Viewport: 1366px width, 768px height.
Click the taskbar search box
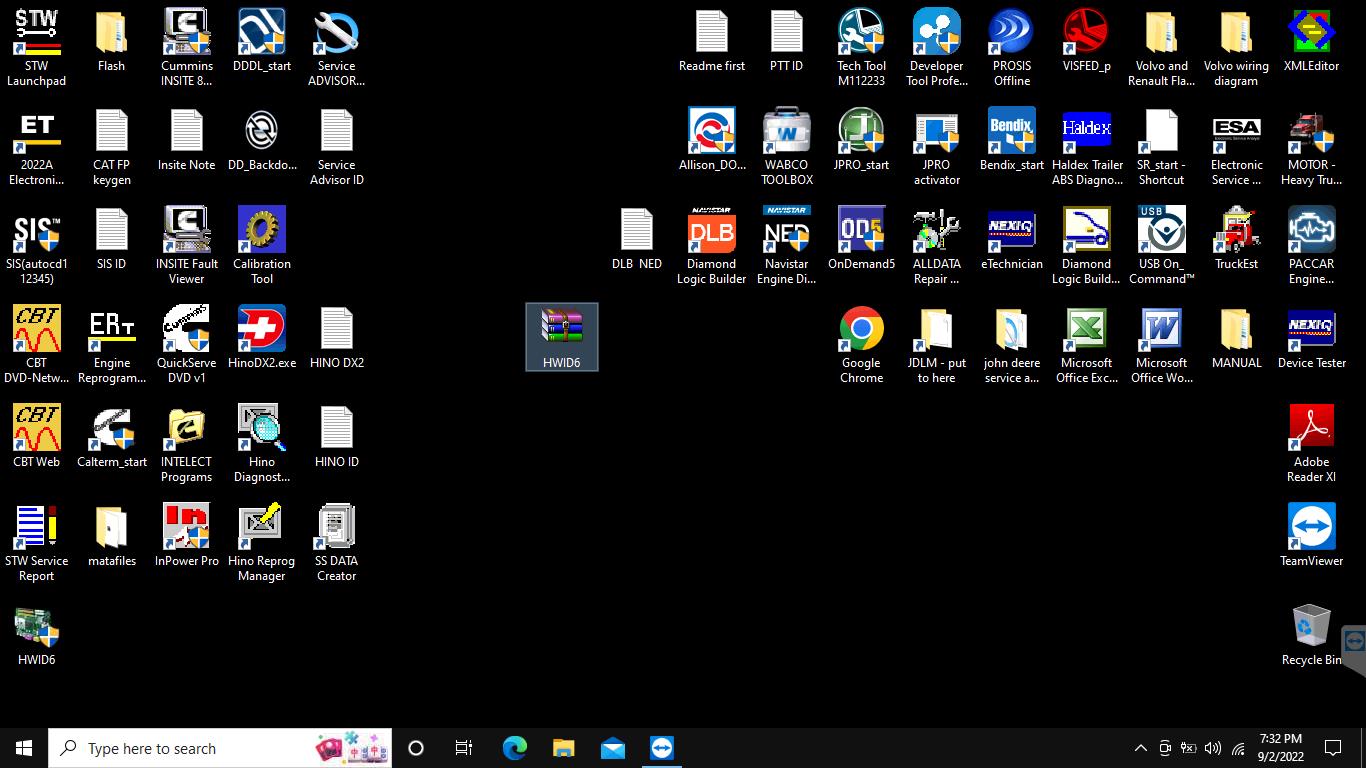[220, 748]
